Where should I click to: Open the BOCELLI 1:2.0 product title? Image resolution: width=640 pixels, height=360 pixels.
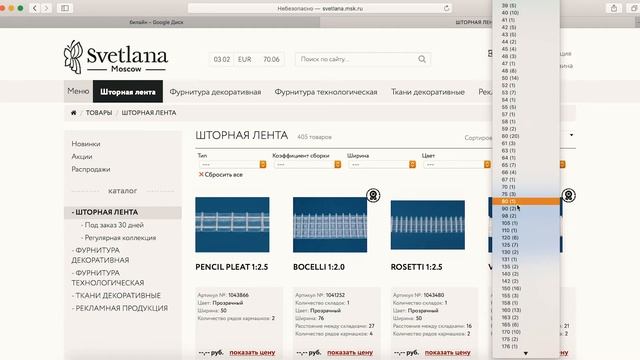[x=319, y=267]
